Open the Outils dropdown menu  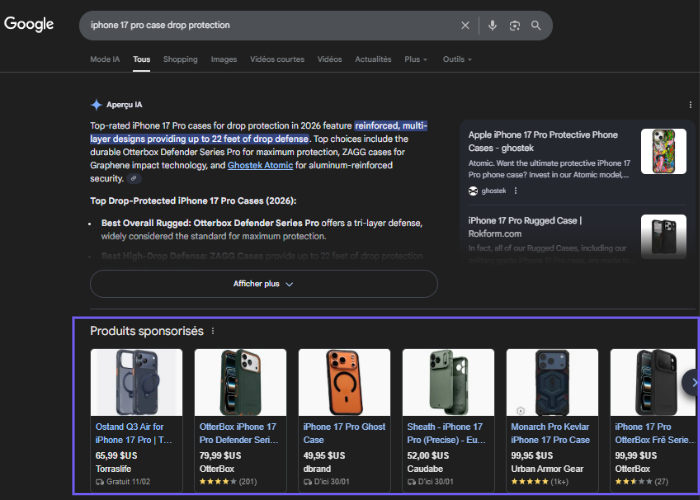click(457, 59)
